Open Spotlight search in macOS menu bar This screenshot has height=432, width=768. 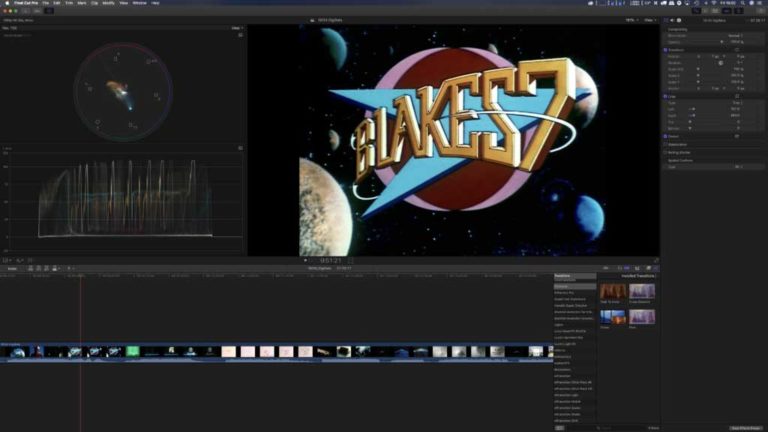743,3
